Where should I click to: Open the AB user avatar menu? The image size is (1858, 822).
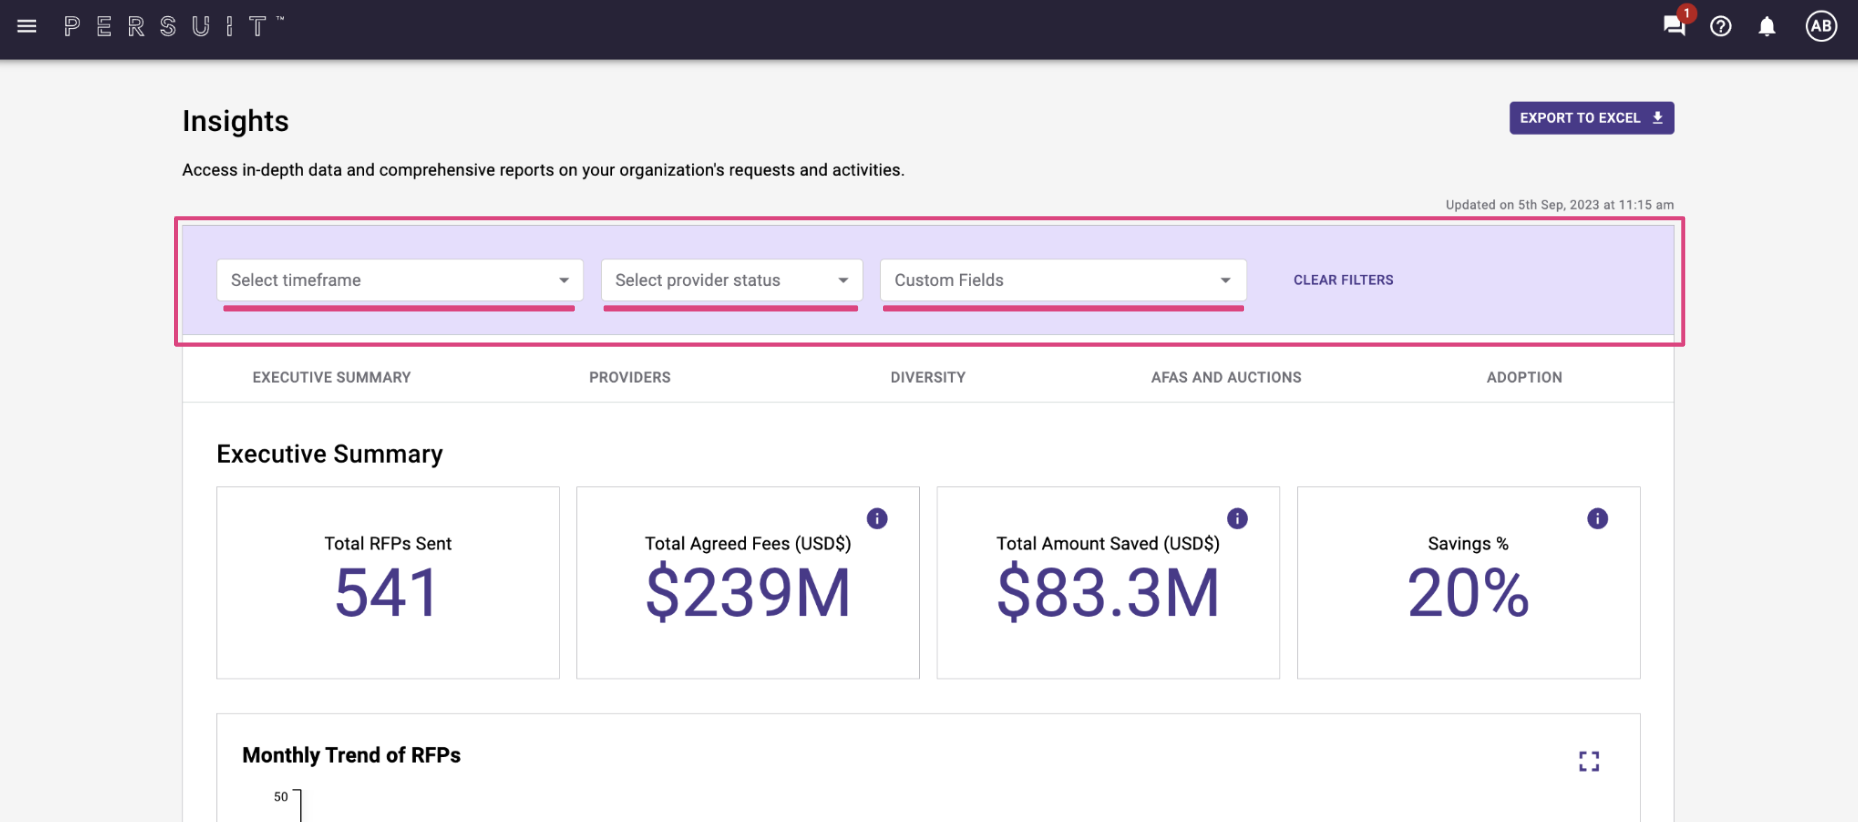pyautogui.click(x=1821, y=26)
